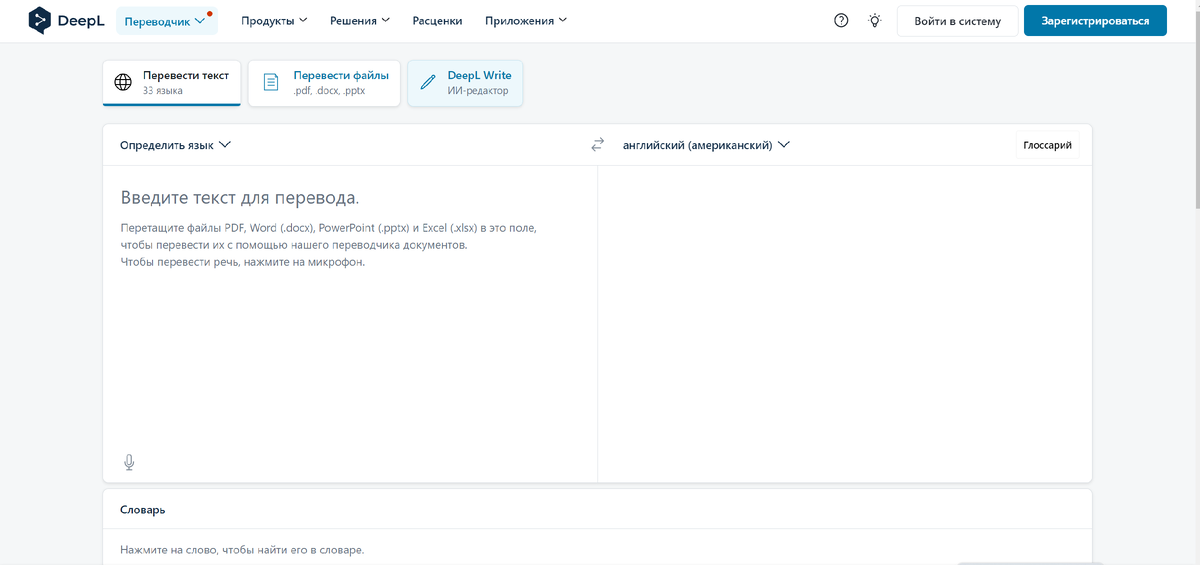Image resolution: width=1200 pixels, height=565 pixels.
Task: Click the DeepL logo
Action: tap(67, 20)
